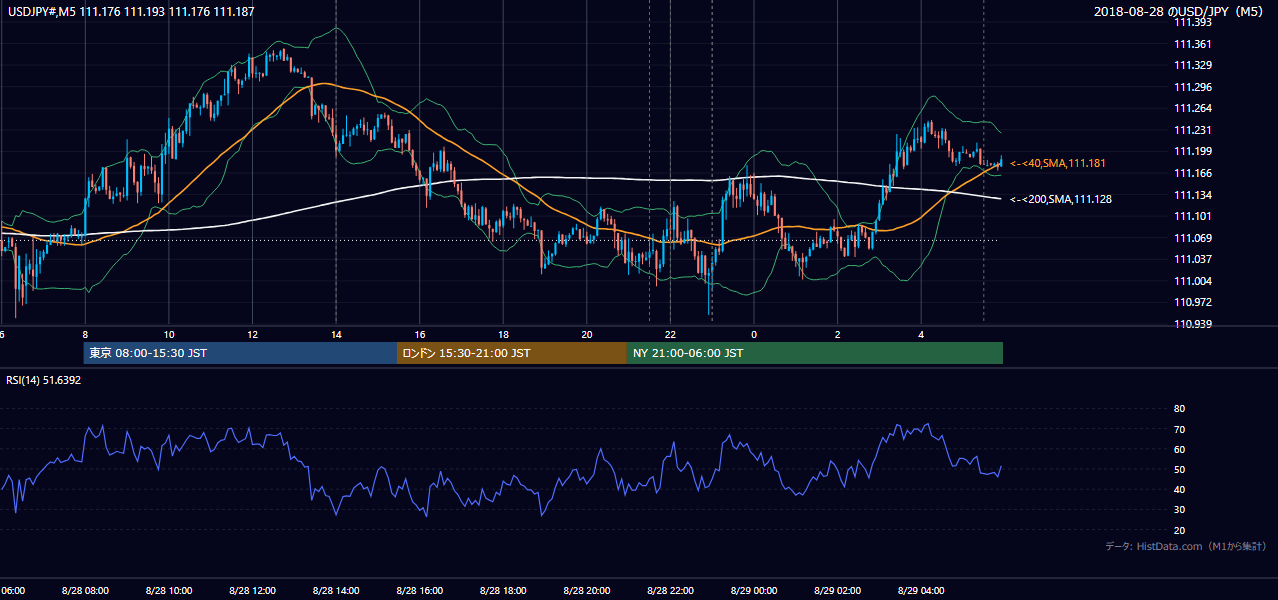Click the 8/28 18:00 time label
1278x600 pixels.
tap(503, 591)
